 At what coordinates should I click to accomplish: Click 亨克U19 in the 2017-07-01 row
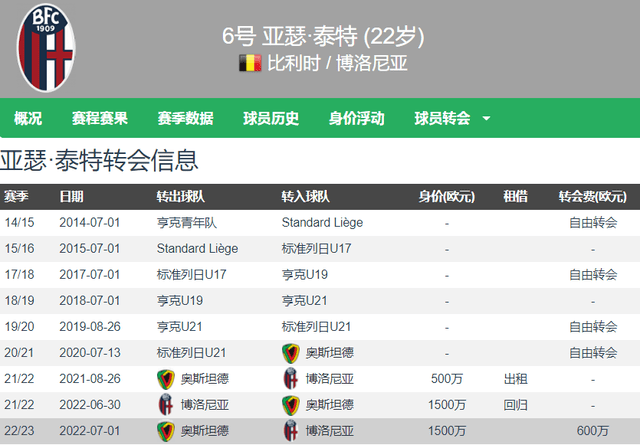(x=305, y=275)
